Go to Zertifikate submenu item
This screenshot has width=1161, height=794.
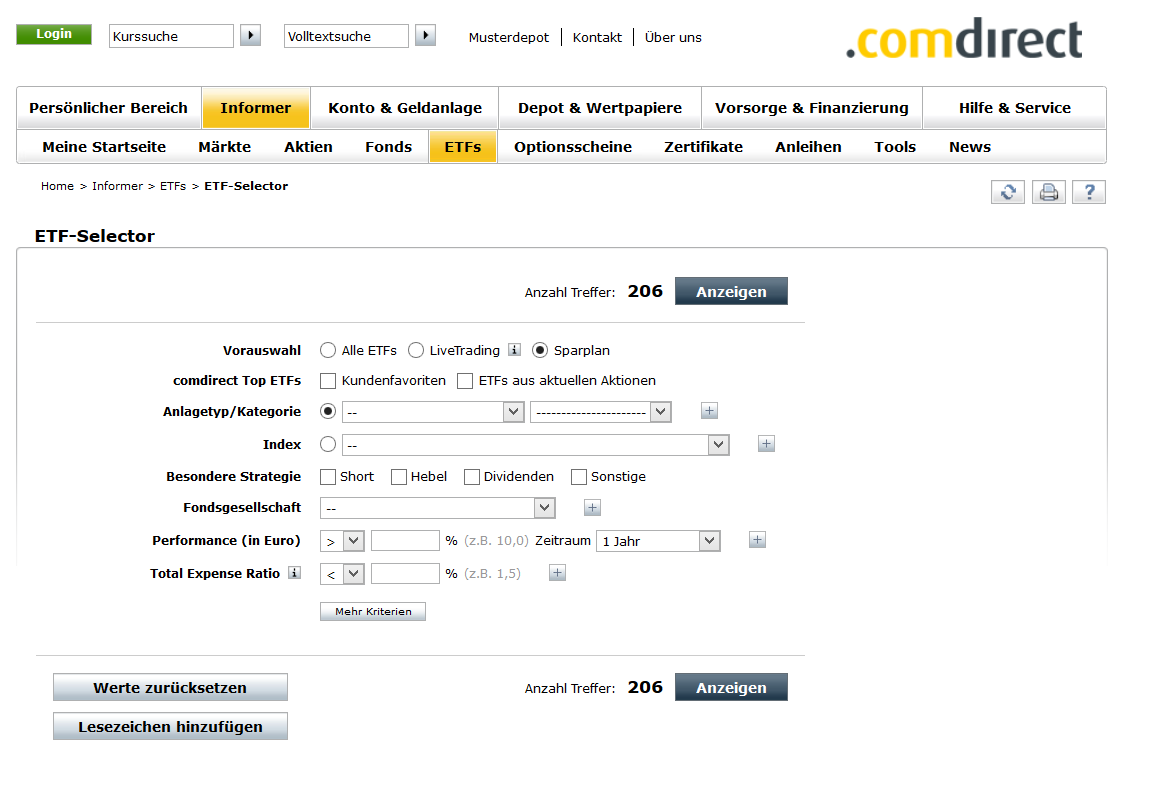pyautogui.click(x=703, y=147)
